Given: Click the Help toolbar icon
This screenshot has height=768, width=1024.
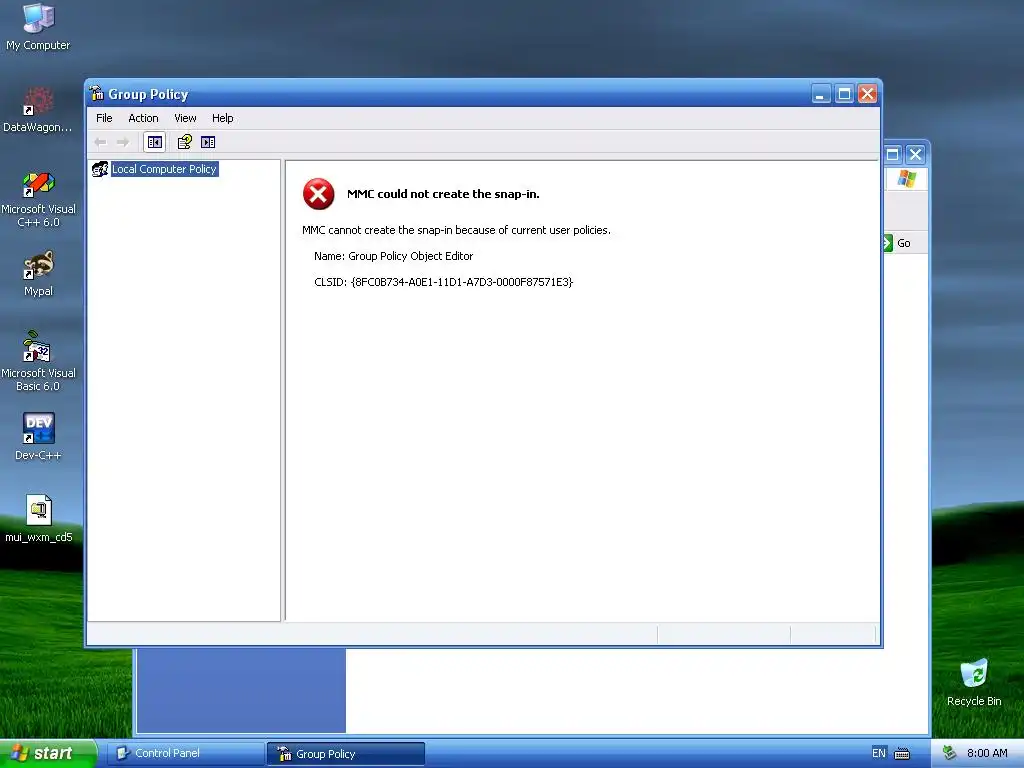Looking at the screenshot, I should point(185,142).
